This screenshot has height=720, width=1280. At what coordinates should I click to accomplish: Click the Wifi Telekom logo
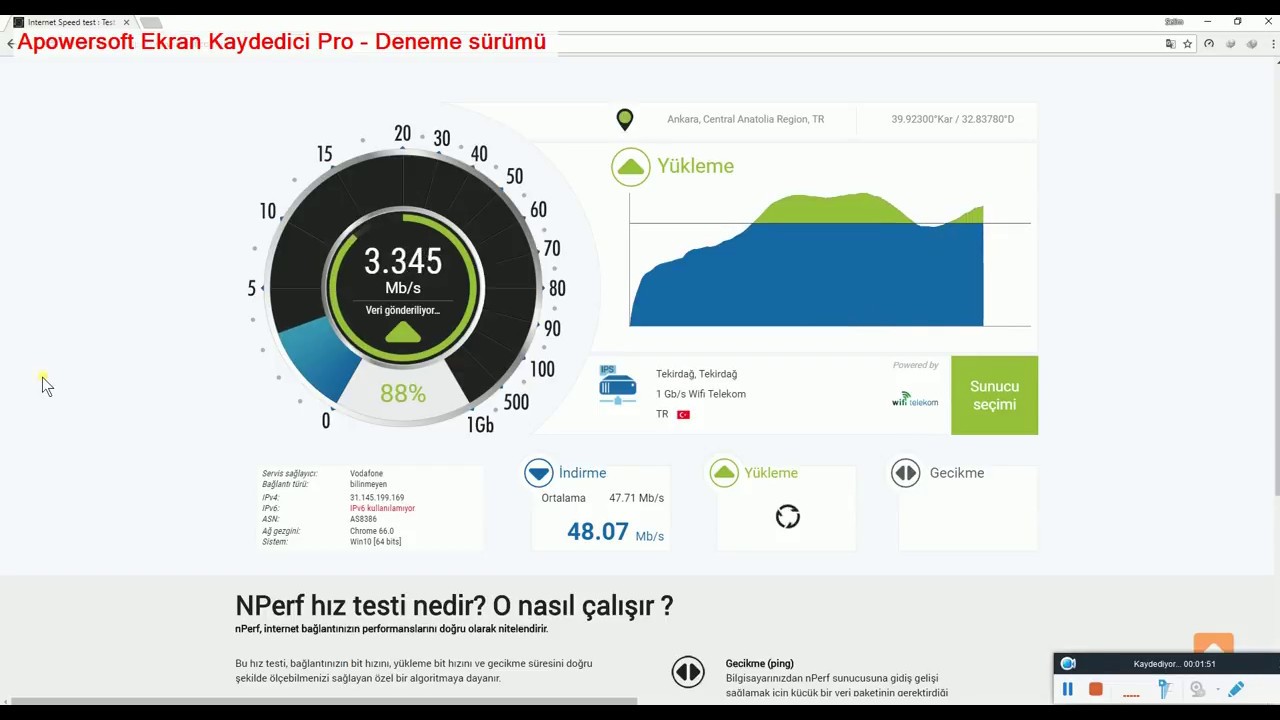coord(915,398)
